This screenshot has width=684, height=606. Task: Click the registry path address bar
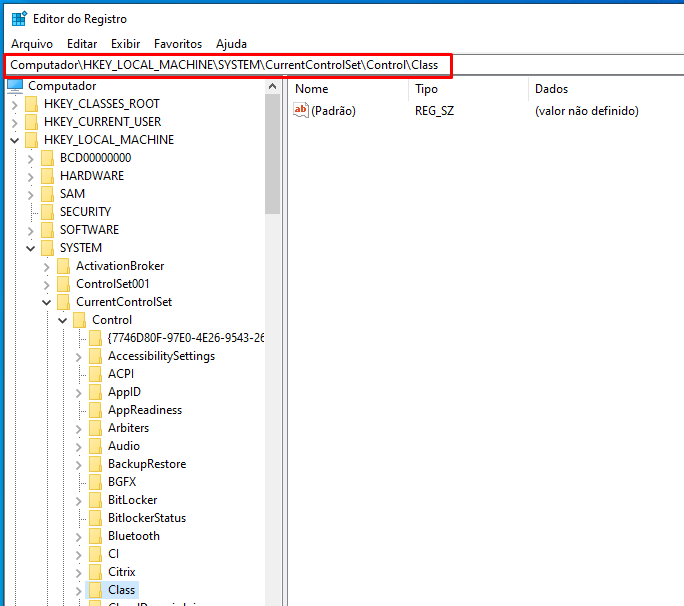229,65
